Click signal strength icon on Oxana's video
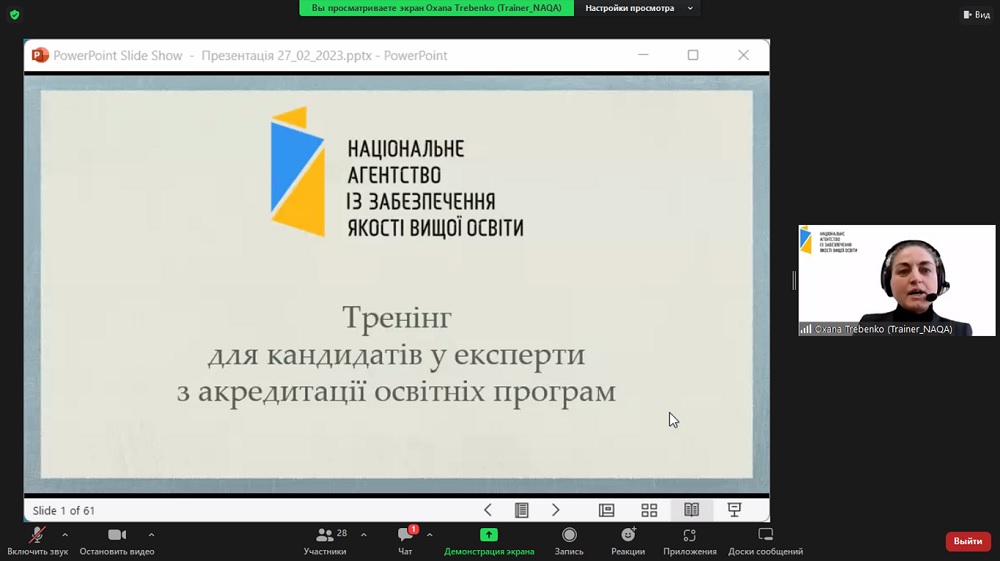 [806, 329]
